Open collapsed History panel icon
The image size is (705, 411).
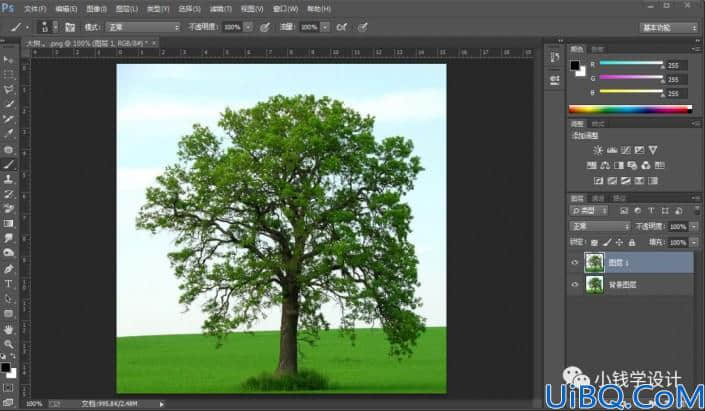click(554, 57)
